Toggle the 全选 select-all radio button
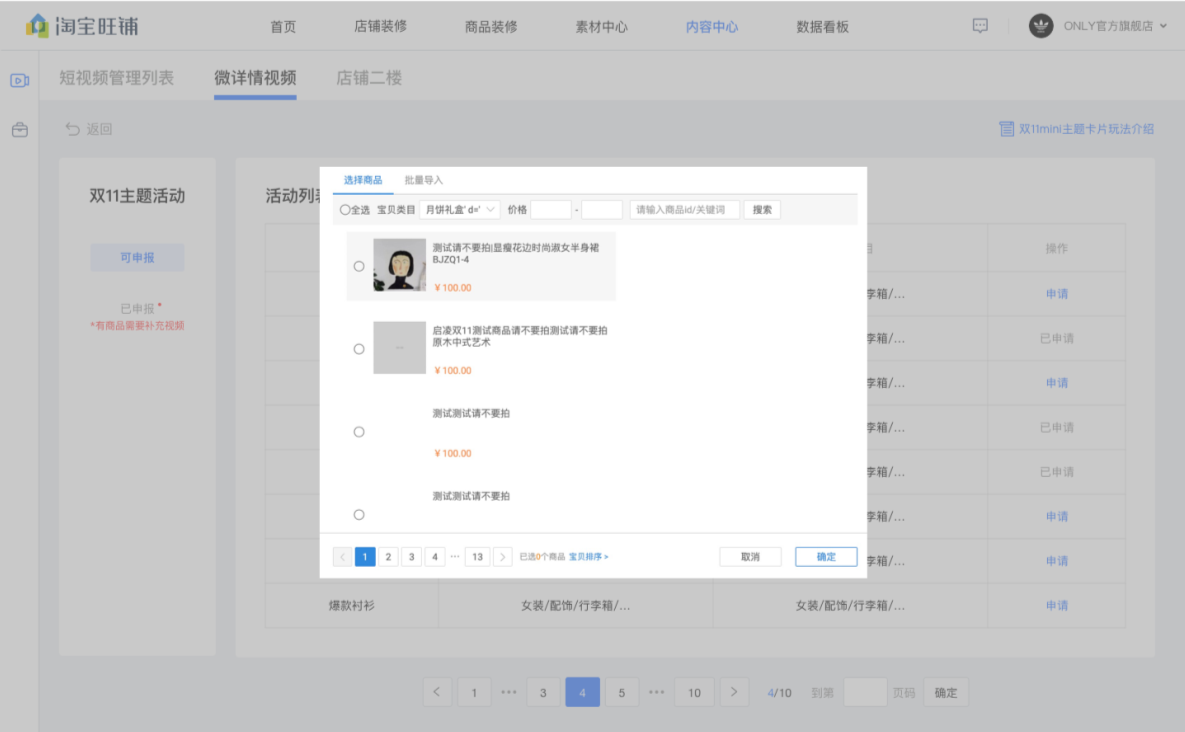 point(345,210)
